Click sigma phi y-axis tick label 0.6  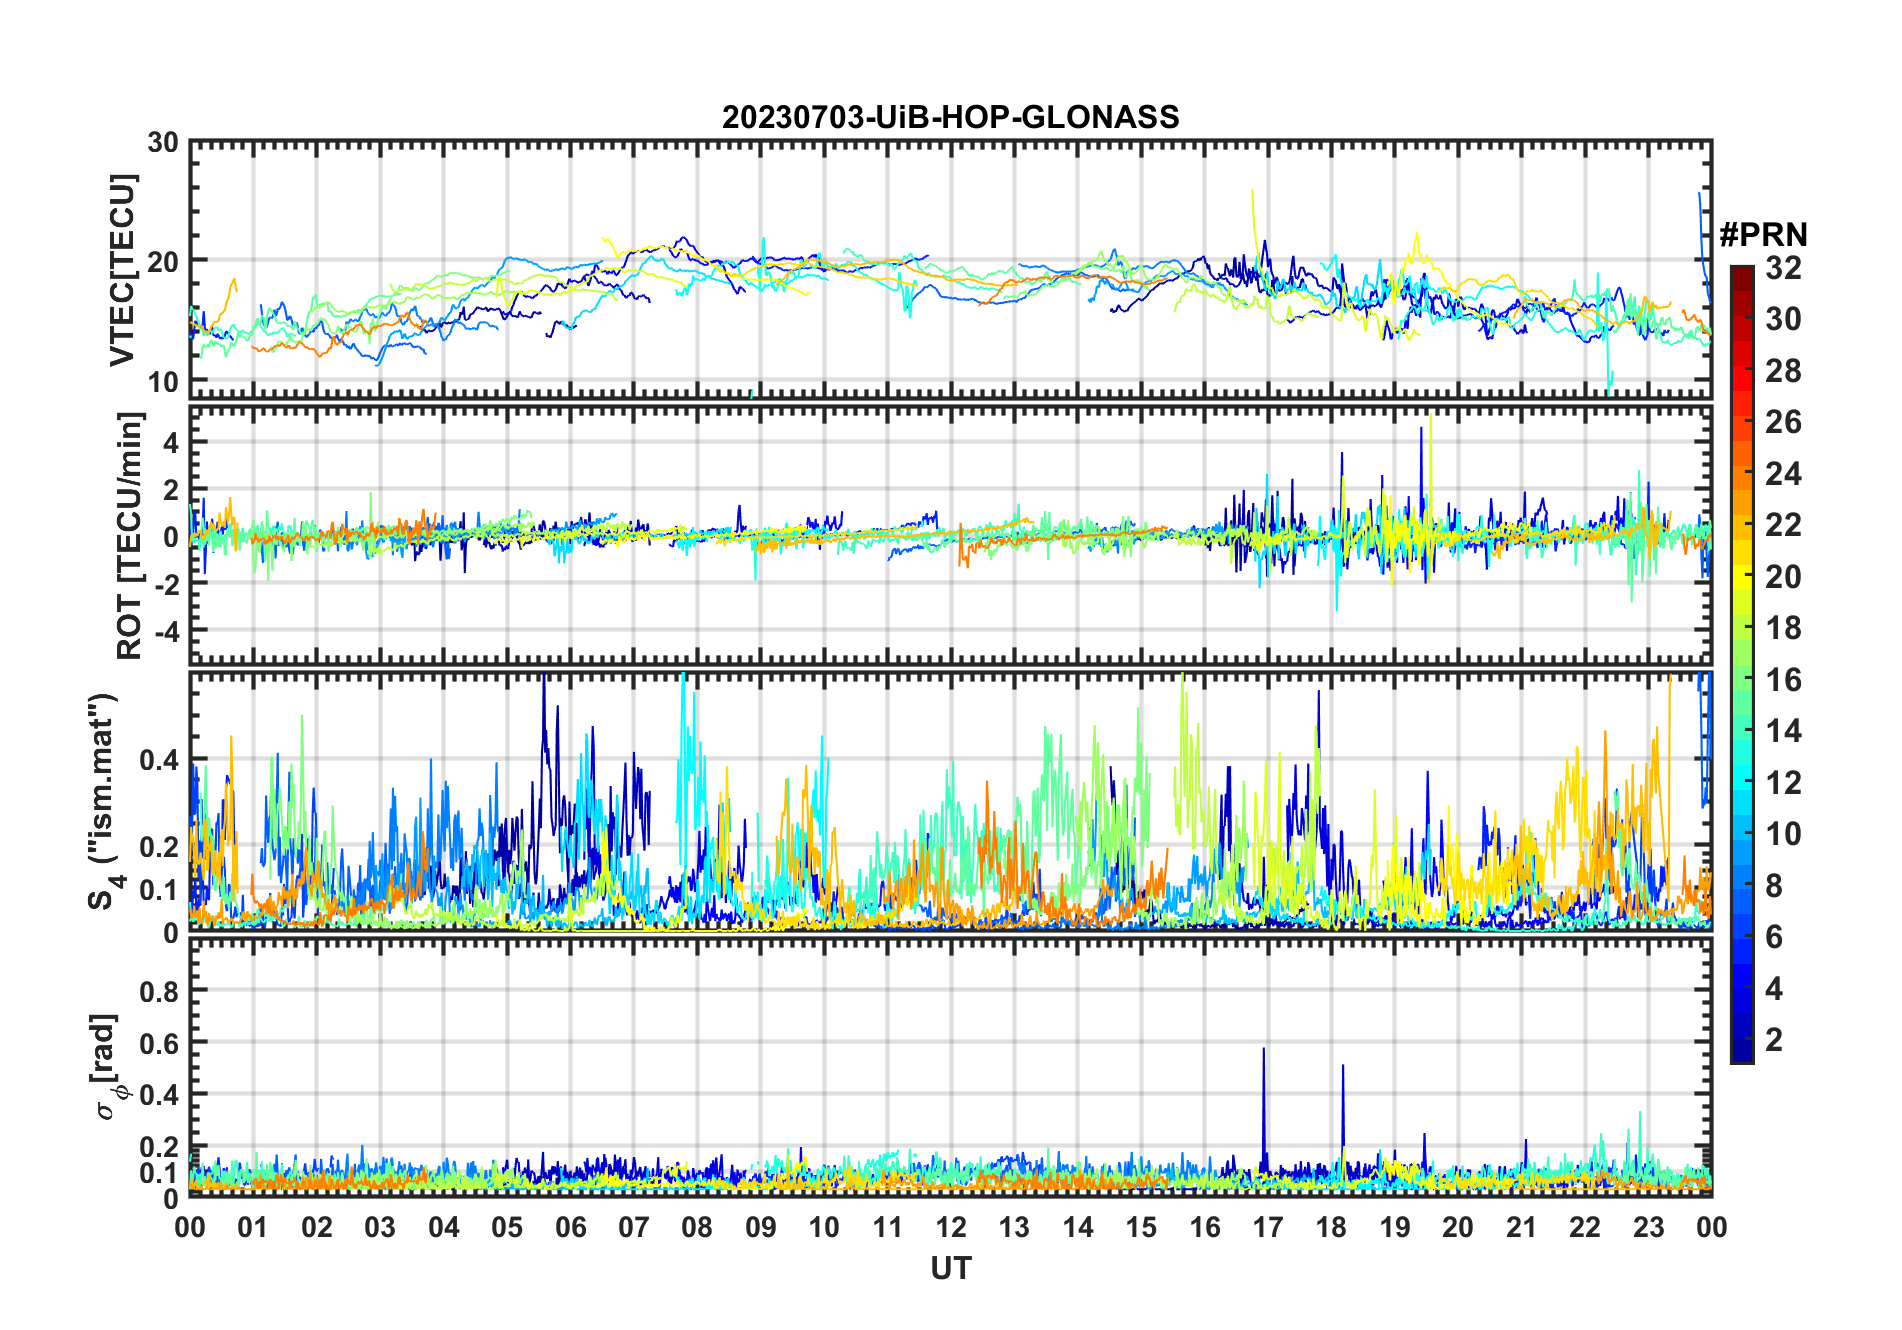coord(159,1043)
